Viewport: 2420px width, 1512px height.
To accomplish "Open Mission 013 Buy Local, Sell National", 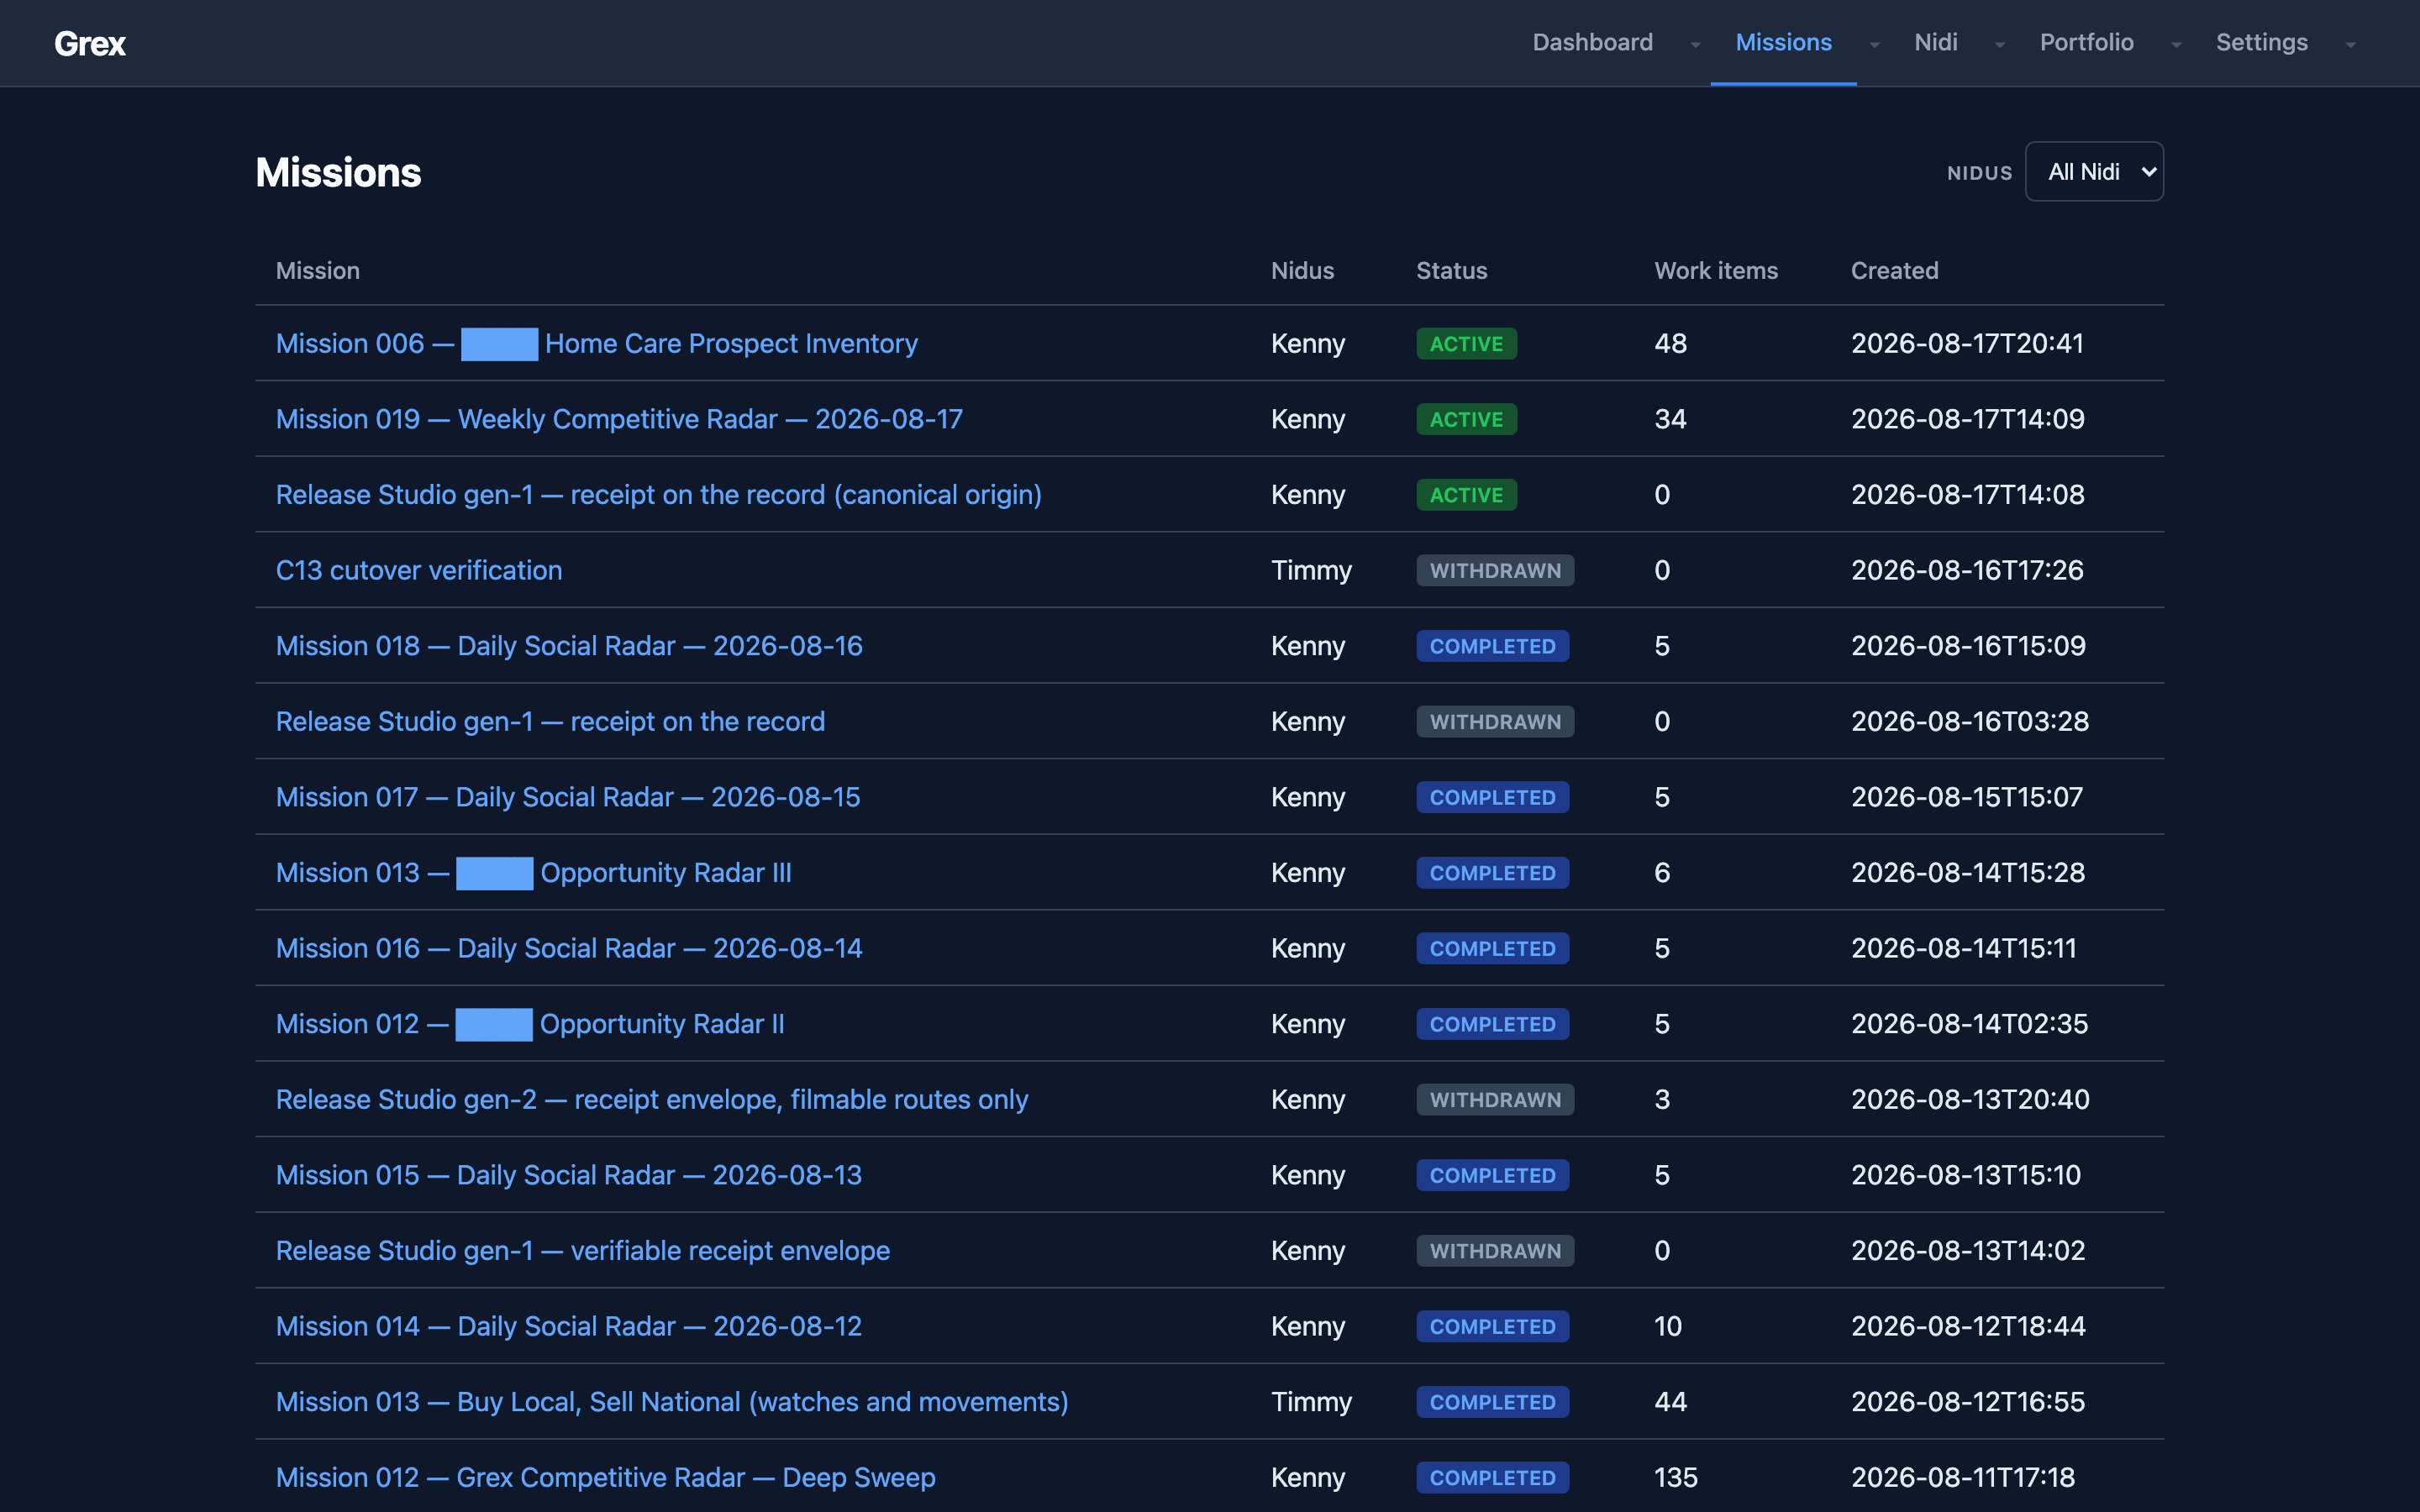I will click(x=672, y=1402).
